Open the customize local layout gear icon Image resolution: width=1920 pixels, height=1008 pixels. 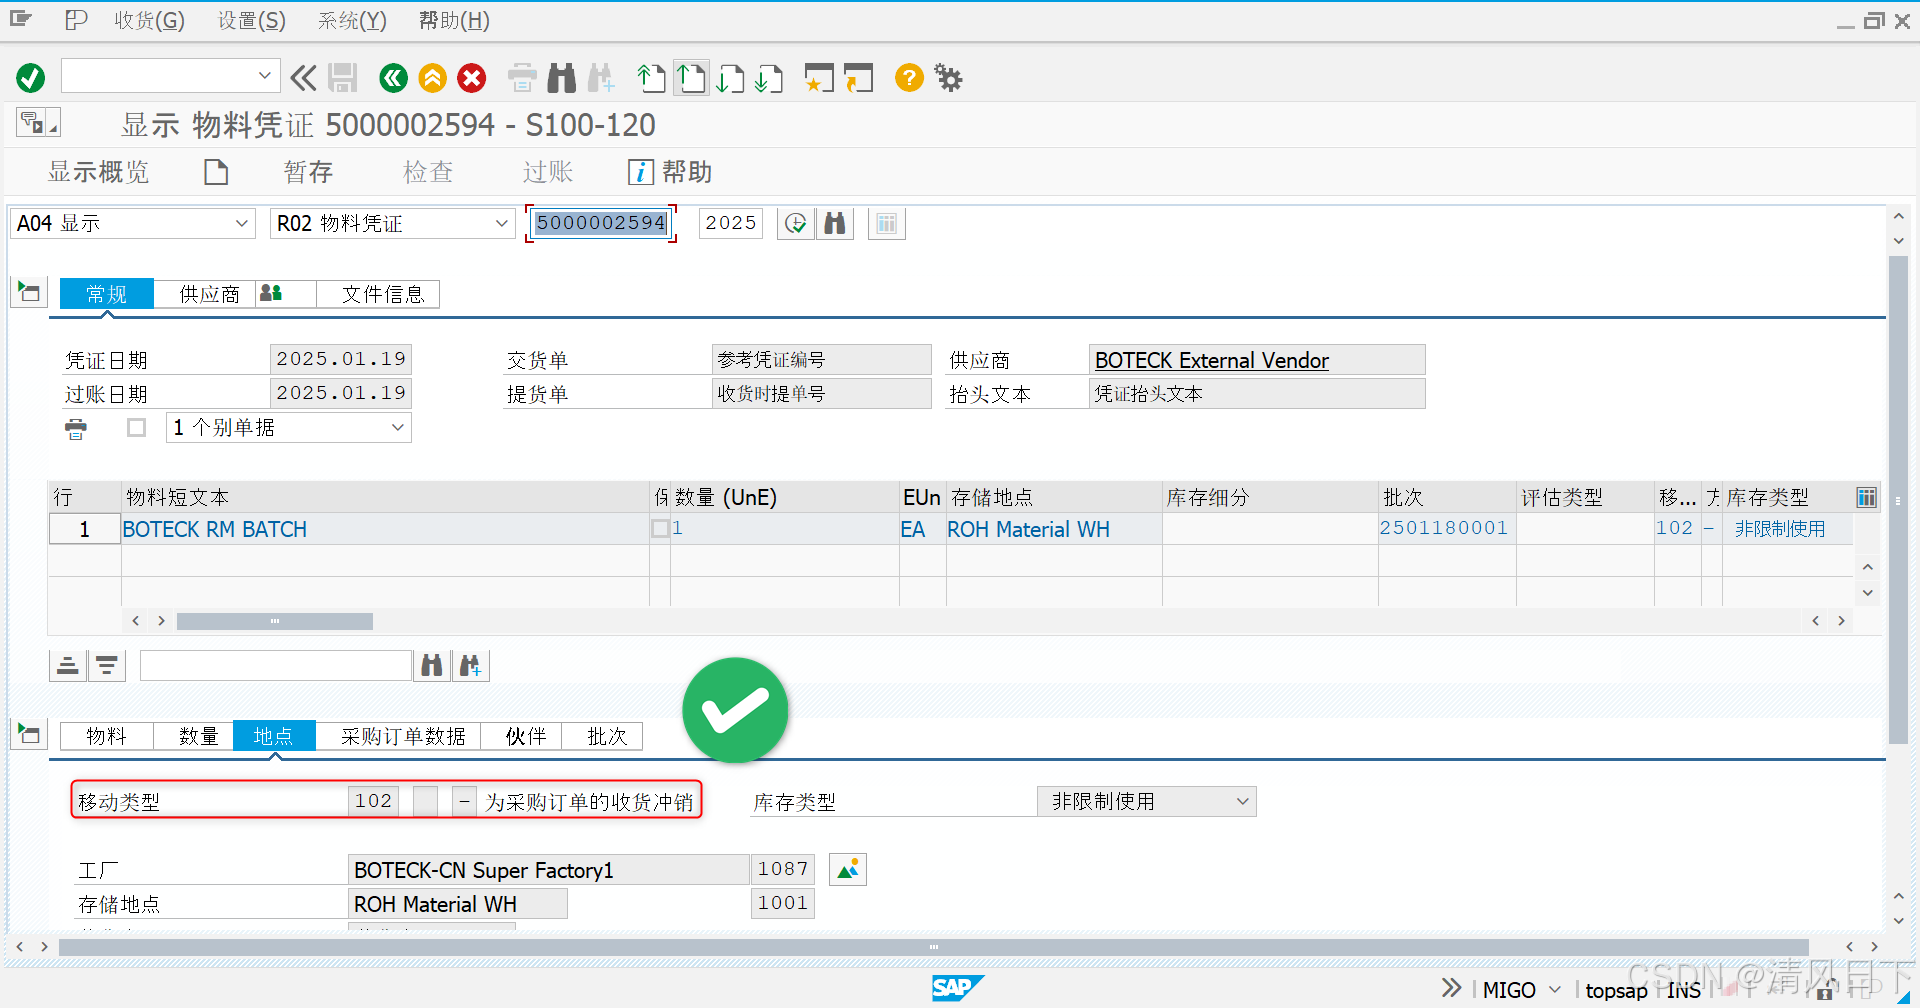point(946,78)
